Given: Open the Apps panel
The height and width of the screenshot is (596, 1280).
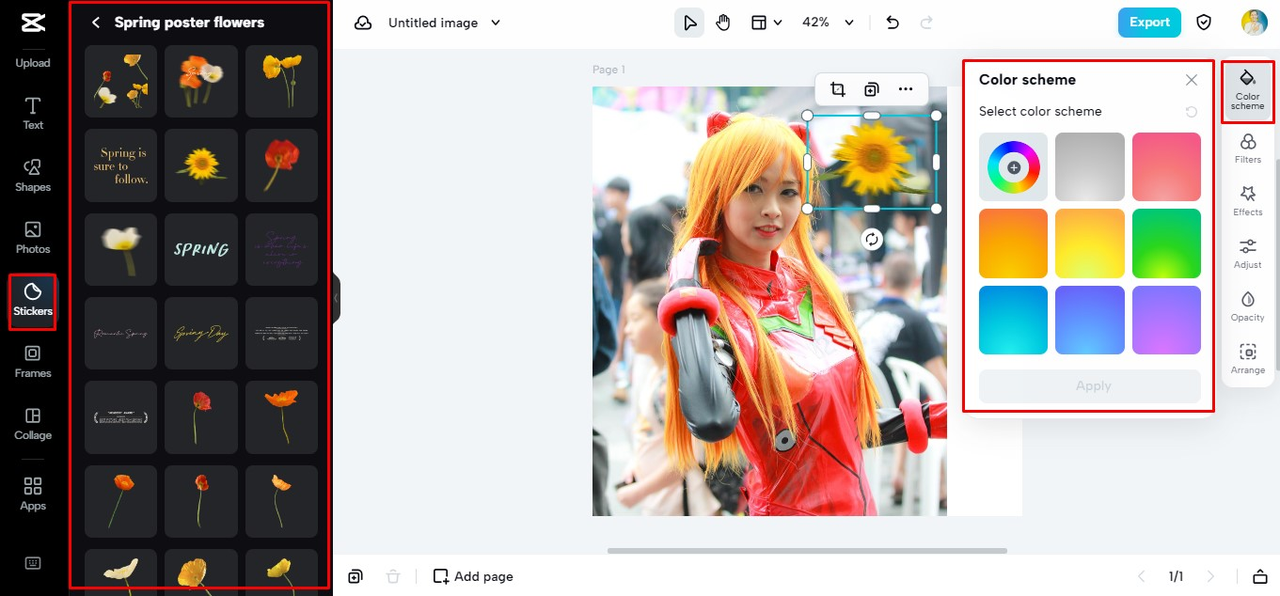Looking at the screenshot, I should click(33, 494).
